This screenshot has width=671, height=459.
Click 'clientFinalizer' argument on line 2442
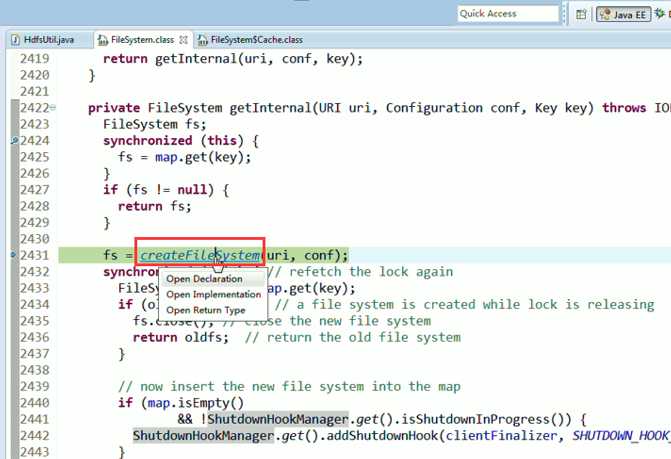pyautogui.click(x=501, y=436)
